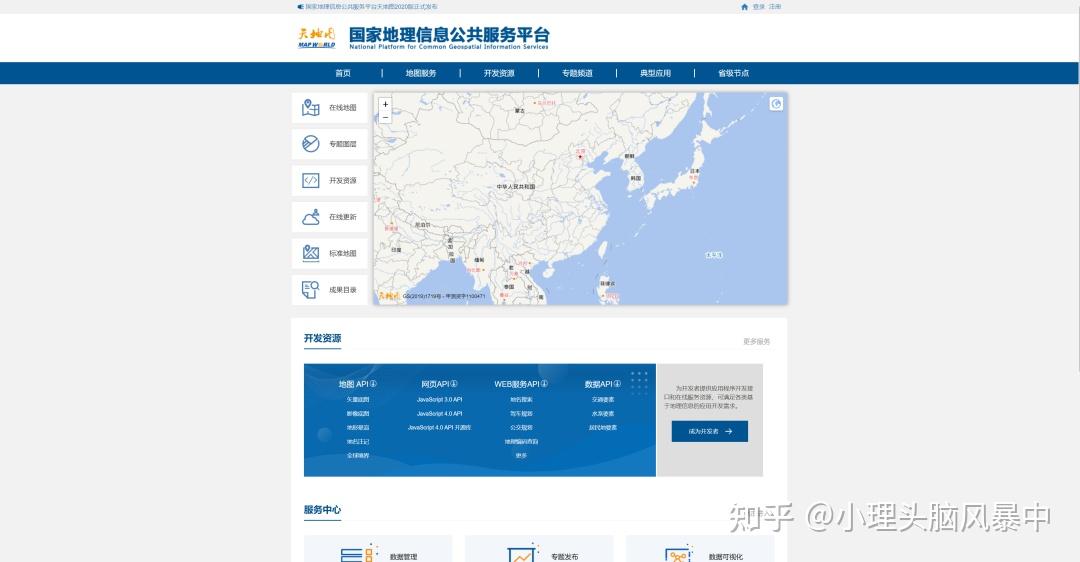Click 更多 under WEB服务API
This screenshot has height=562, width=1080.
click(521, 456)
